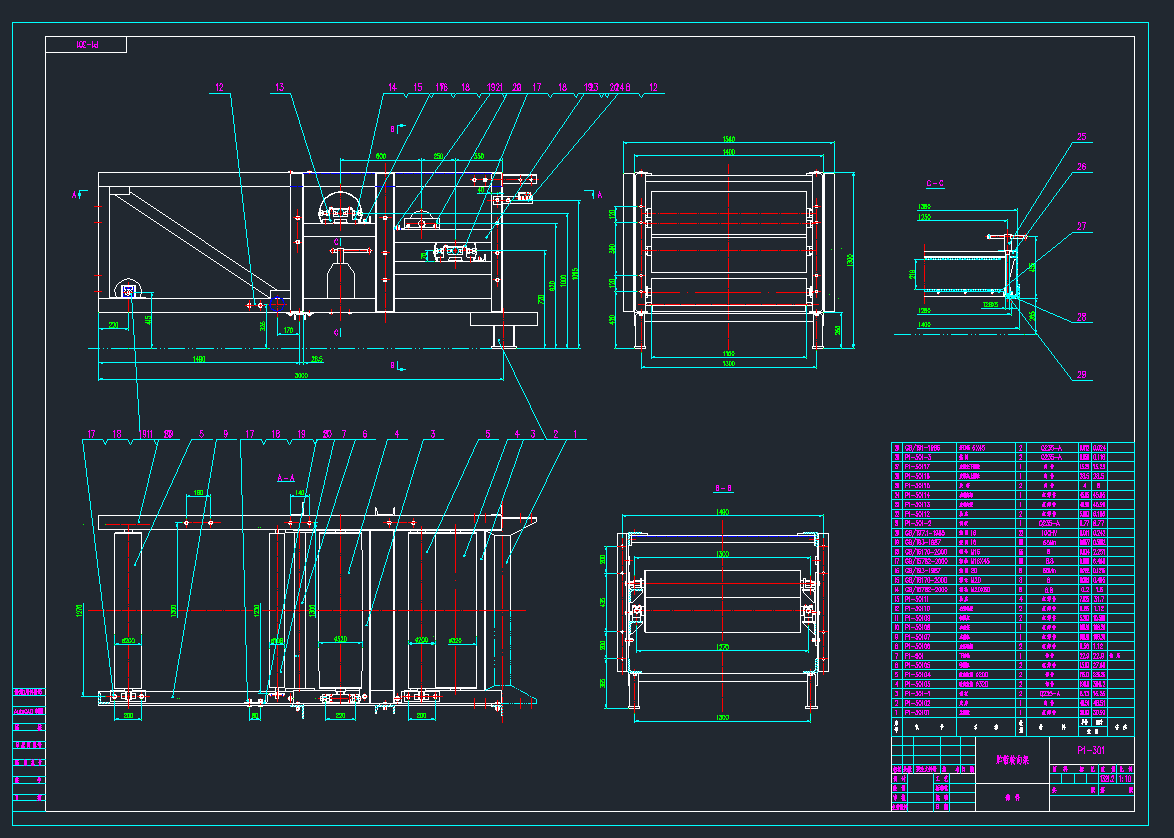Select part balloon number 13
This screenshot has width=1174, height=838.
point(279,88)
